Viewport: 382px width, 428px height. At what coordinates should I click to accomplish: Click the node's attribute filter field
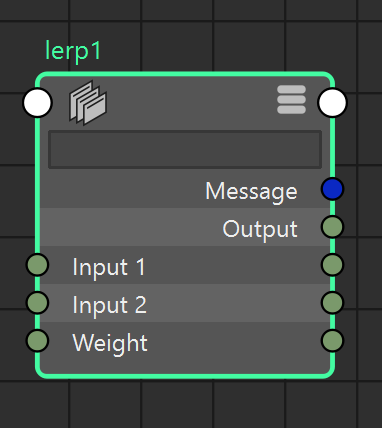pos(185,150)
